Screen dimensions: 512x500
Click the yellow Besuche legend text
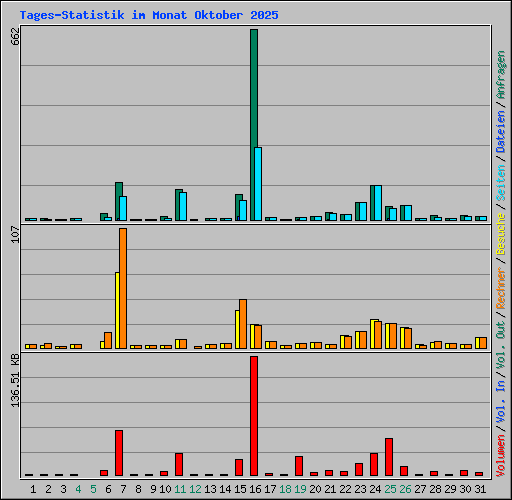501,234
